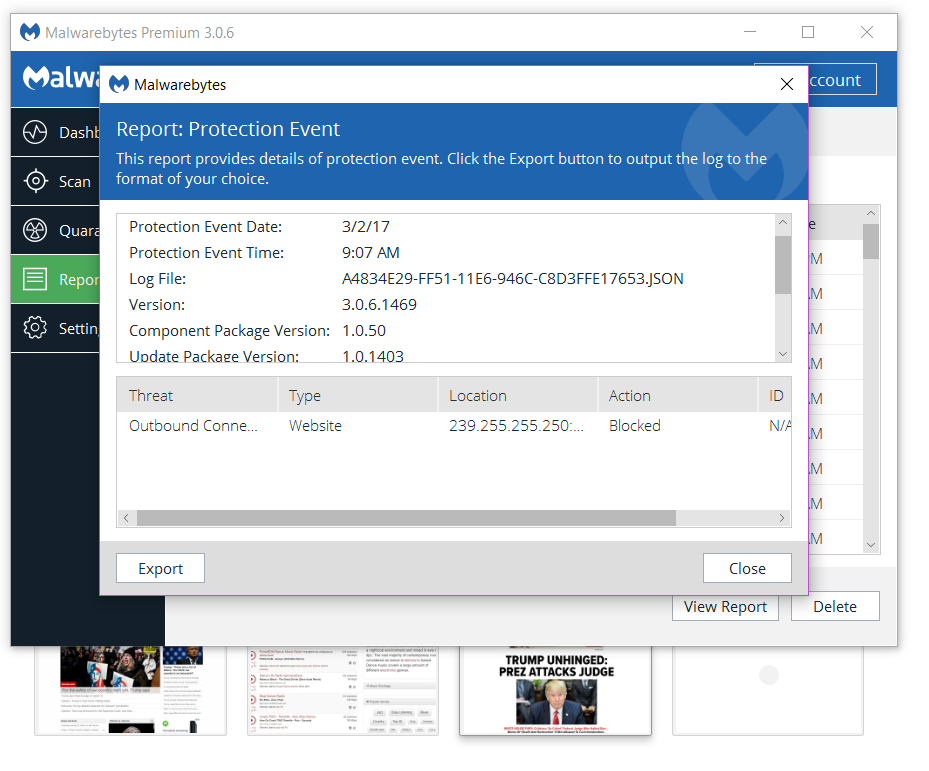Click the details pane vertical scrollbar thumb
Viewport: 929px width, 771px height.
point(783,265)
